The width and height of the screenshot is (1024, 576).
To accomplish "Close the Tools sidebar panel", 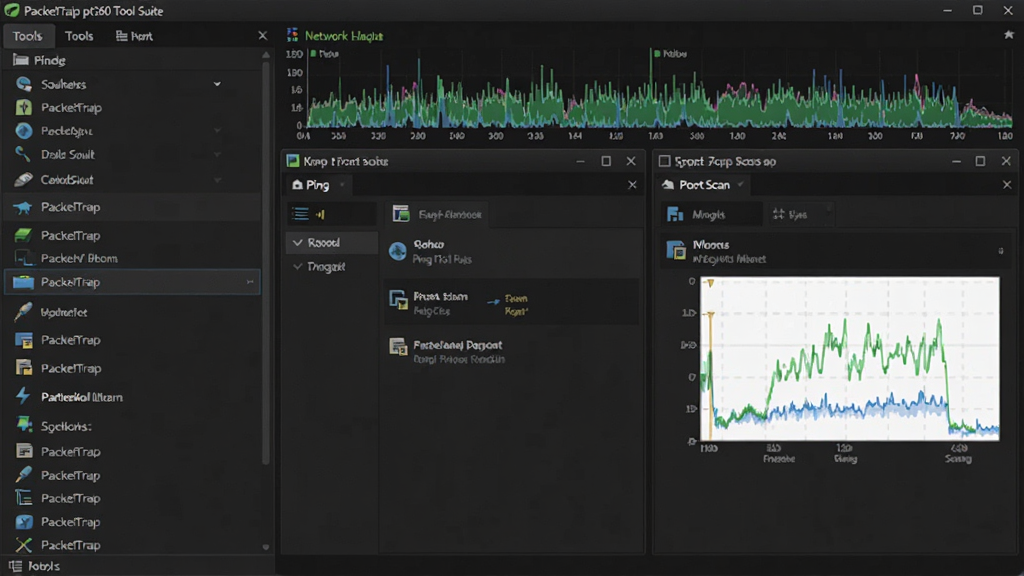I will 263,35.
